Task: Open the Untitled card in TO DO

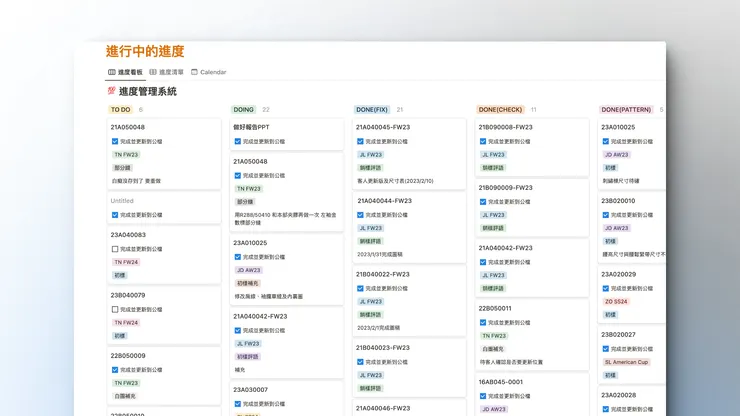Action: tap(164, 208)
